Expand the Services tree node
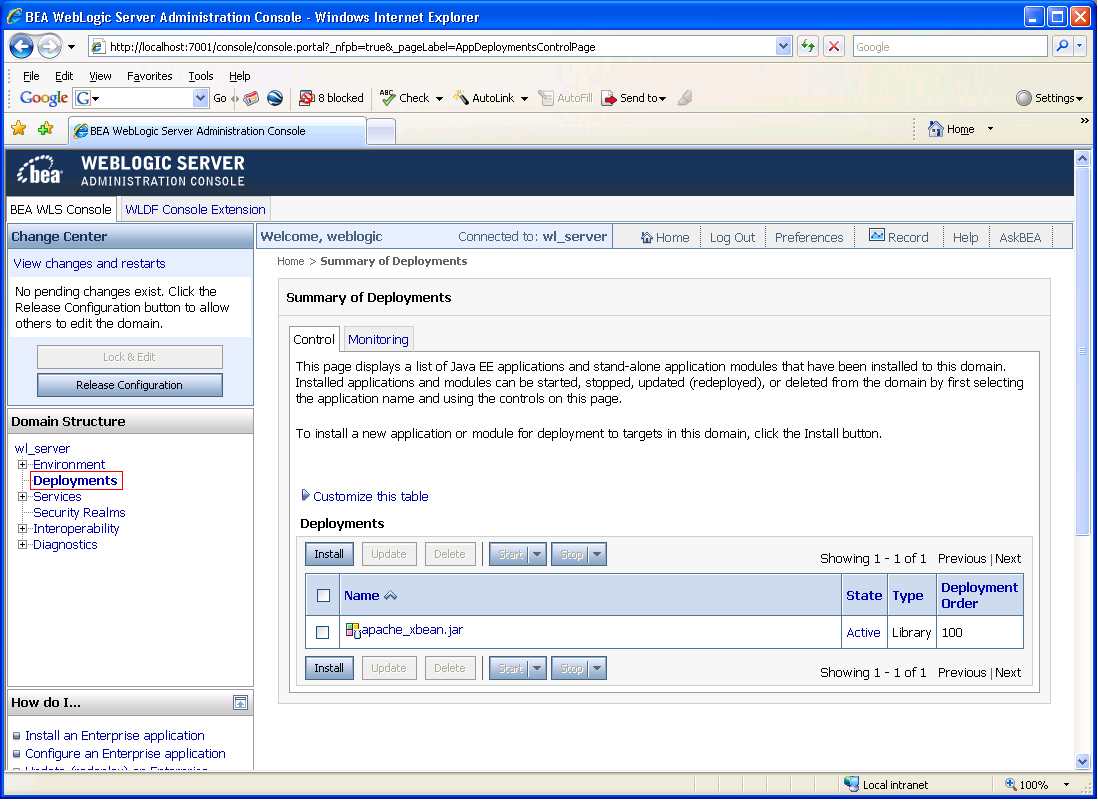The height and width of the screenshot is (802, 1098). coord(21,496)
